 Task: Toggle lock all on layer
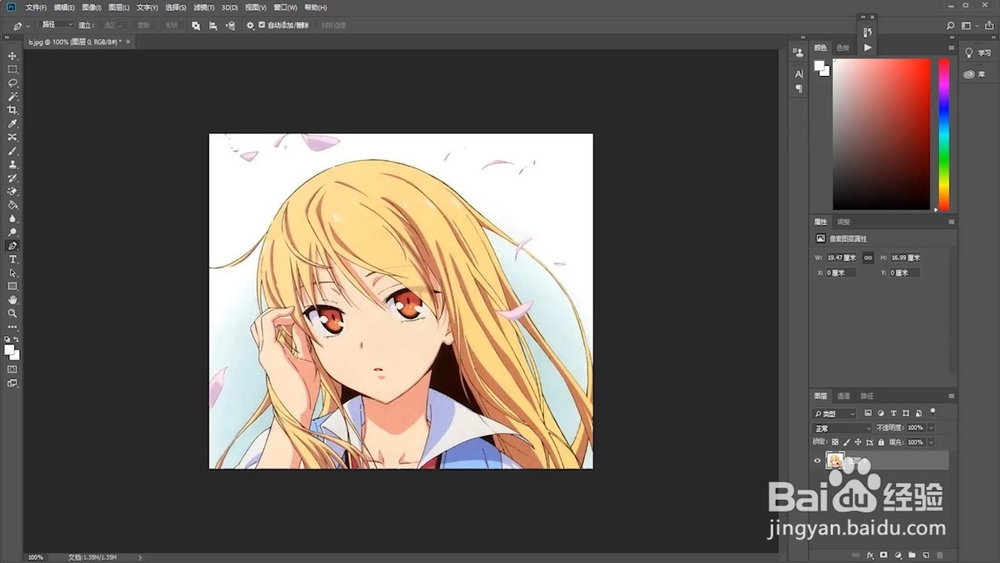(x=881, y=442)
